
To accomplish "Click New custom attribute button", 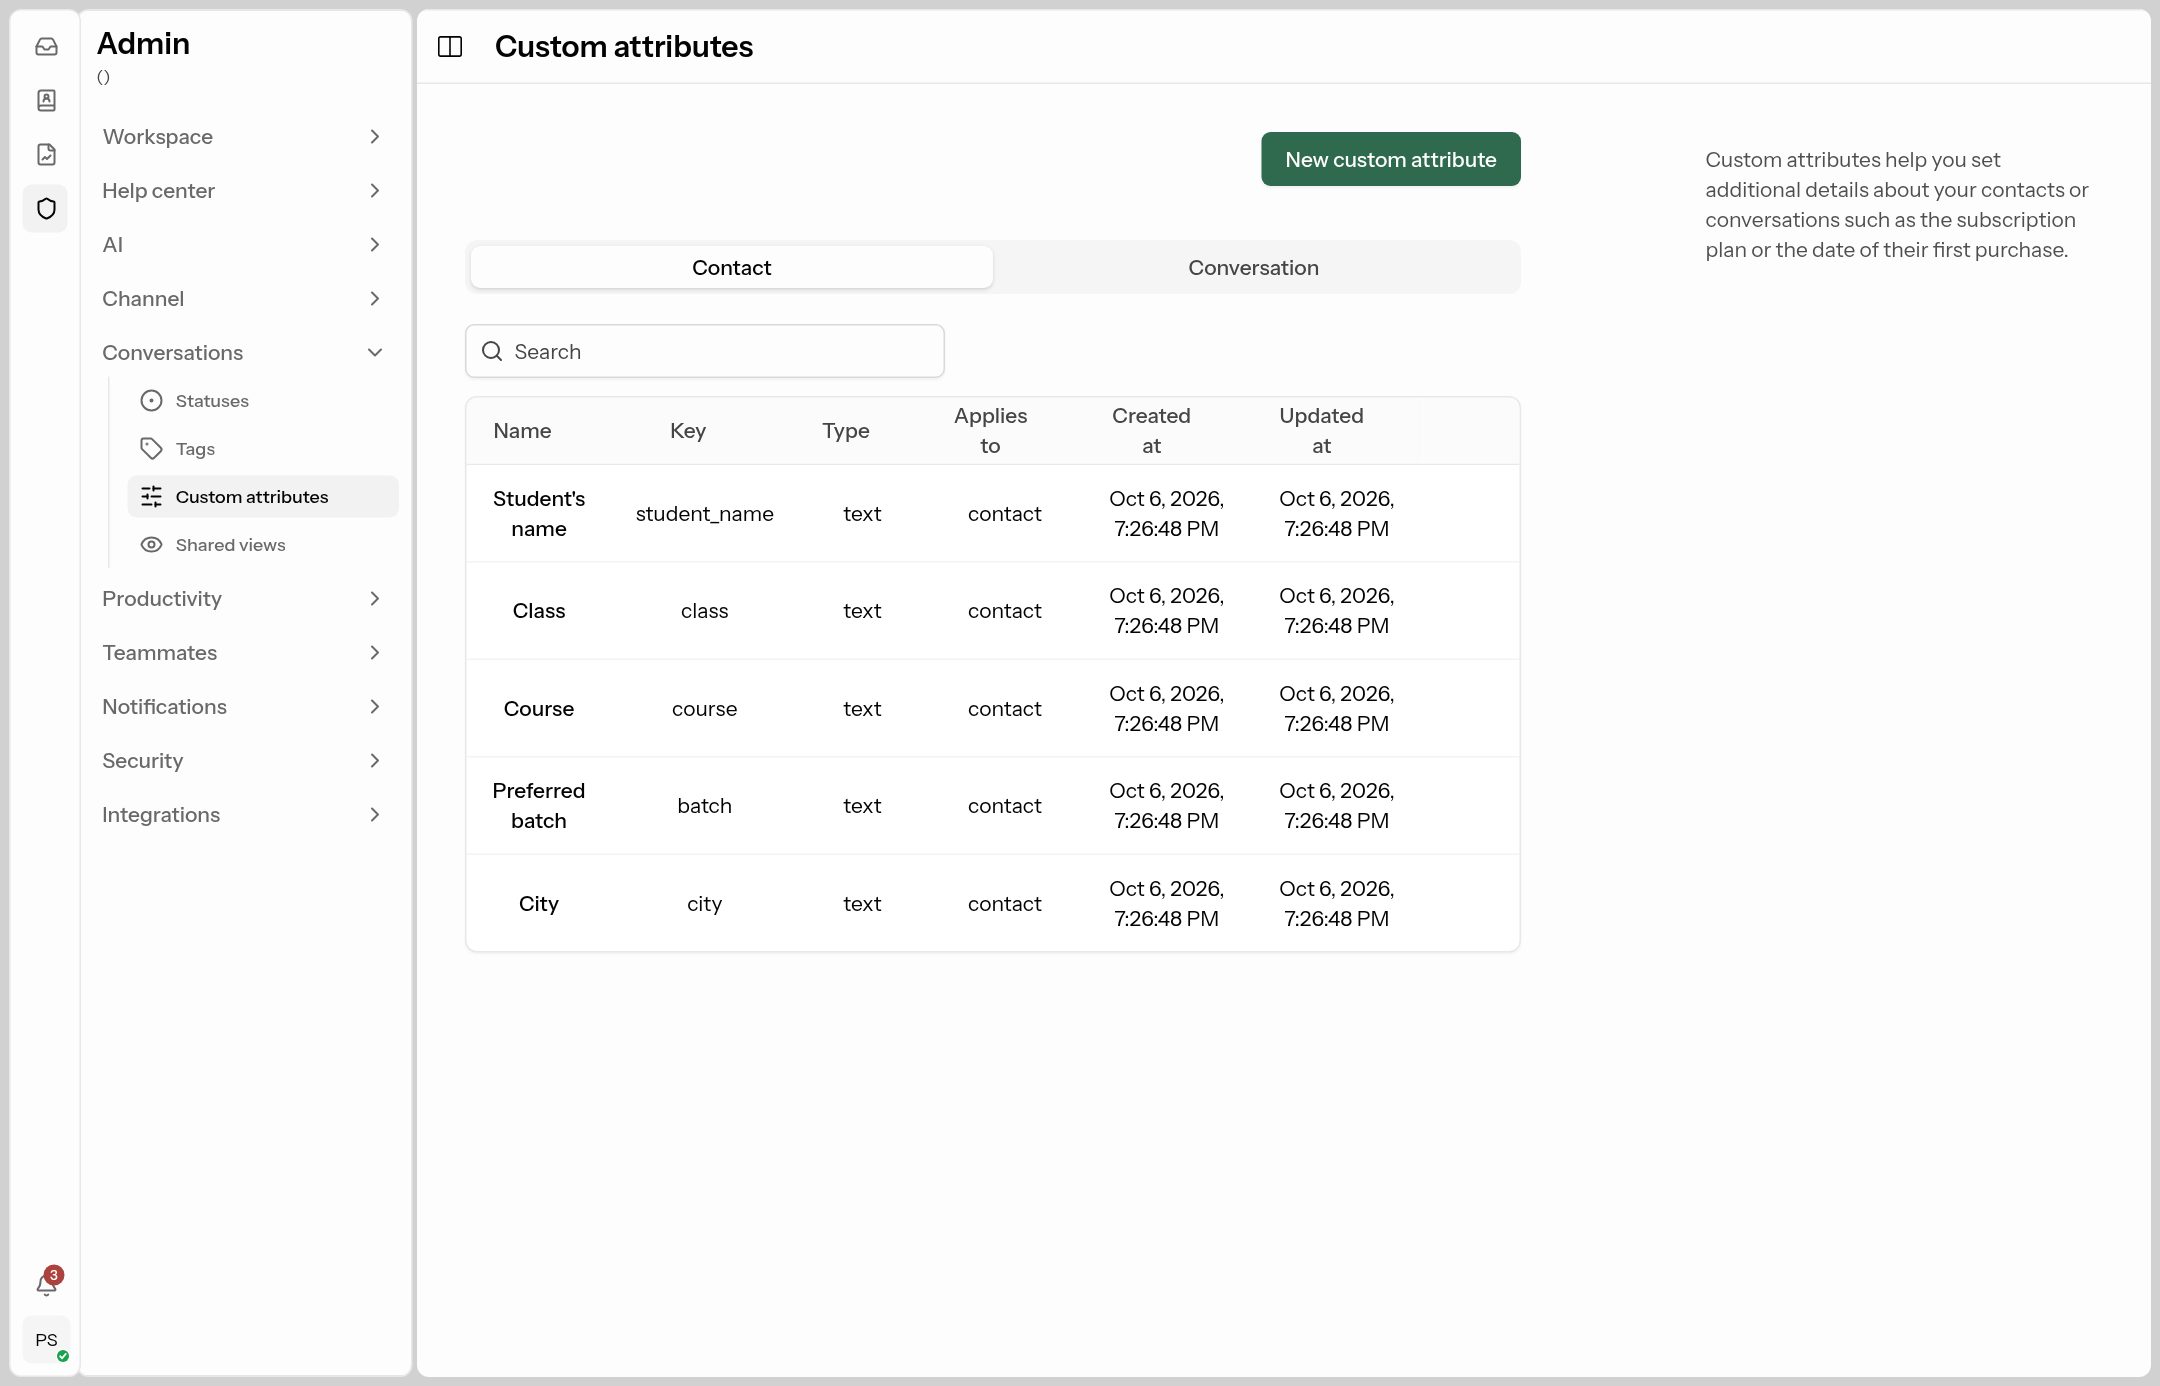I will click(x=1390, y=159).
